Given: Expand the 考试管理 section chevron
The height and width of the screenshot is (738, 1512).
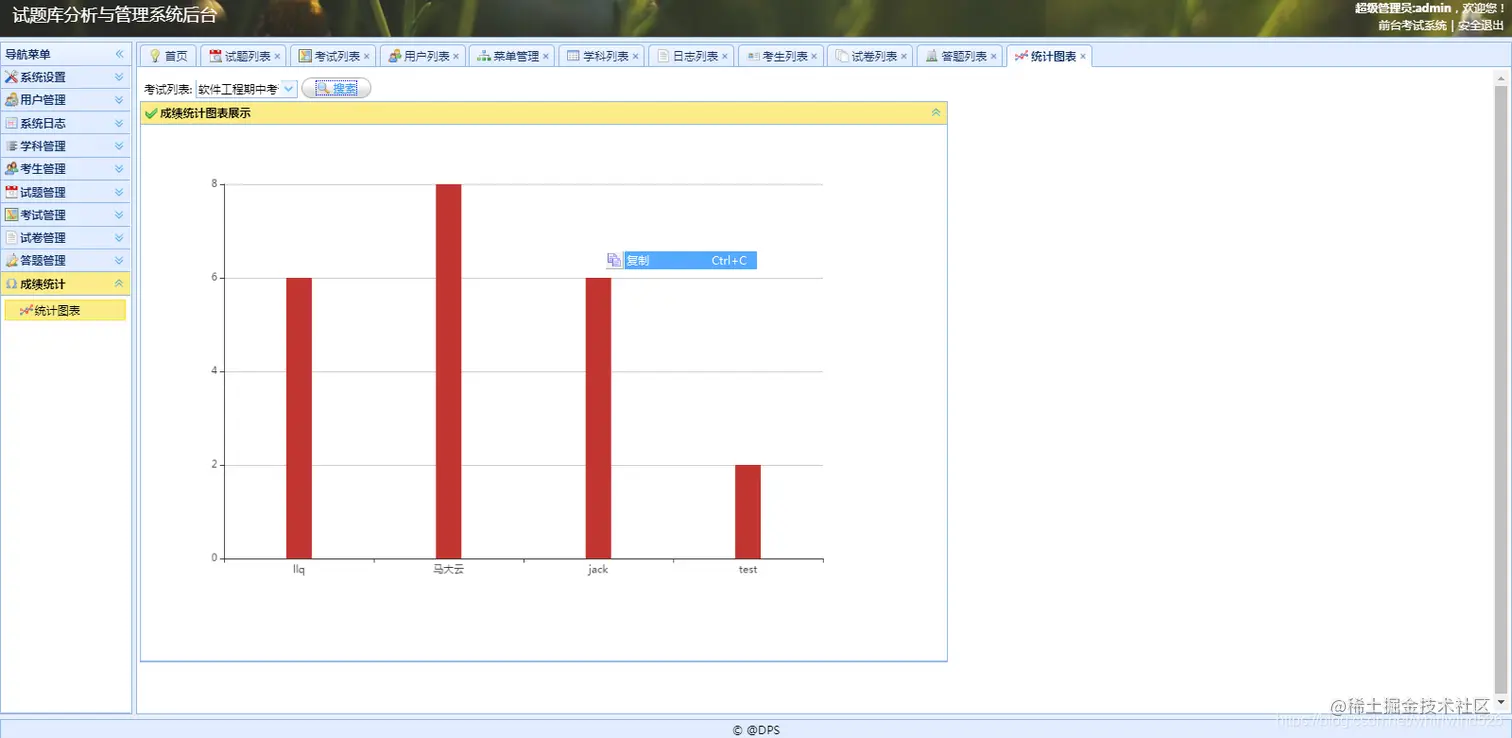Looking at the screenshot, I should point(119,215).
